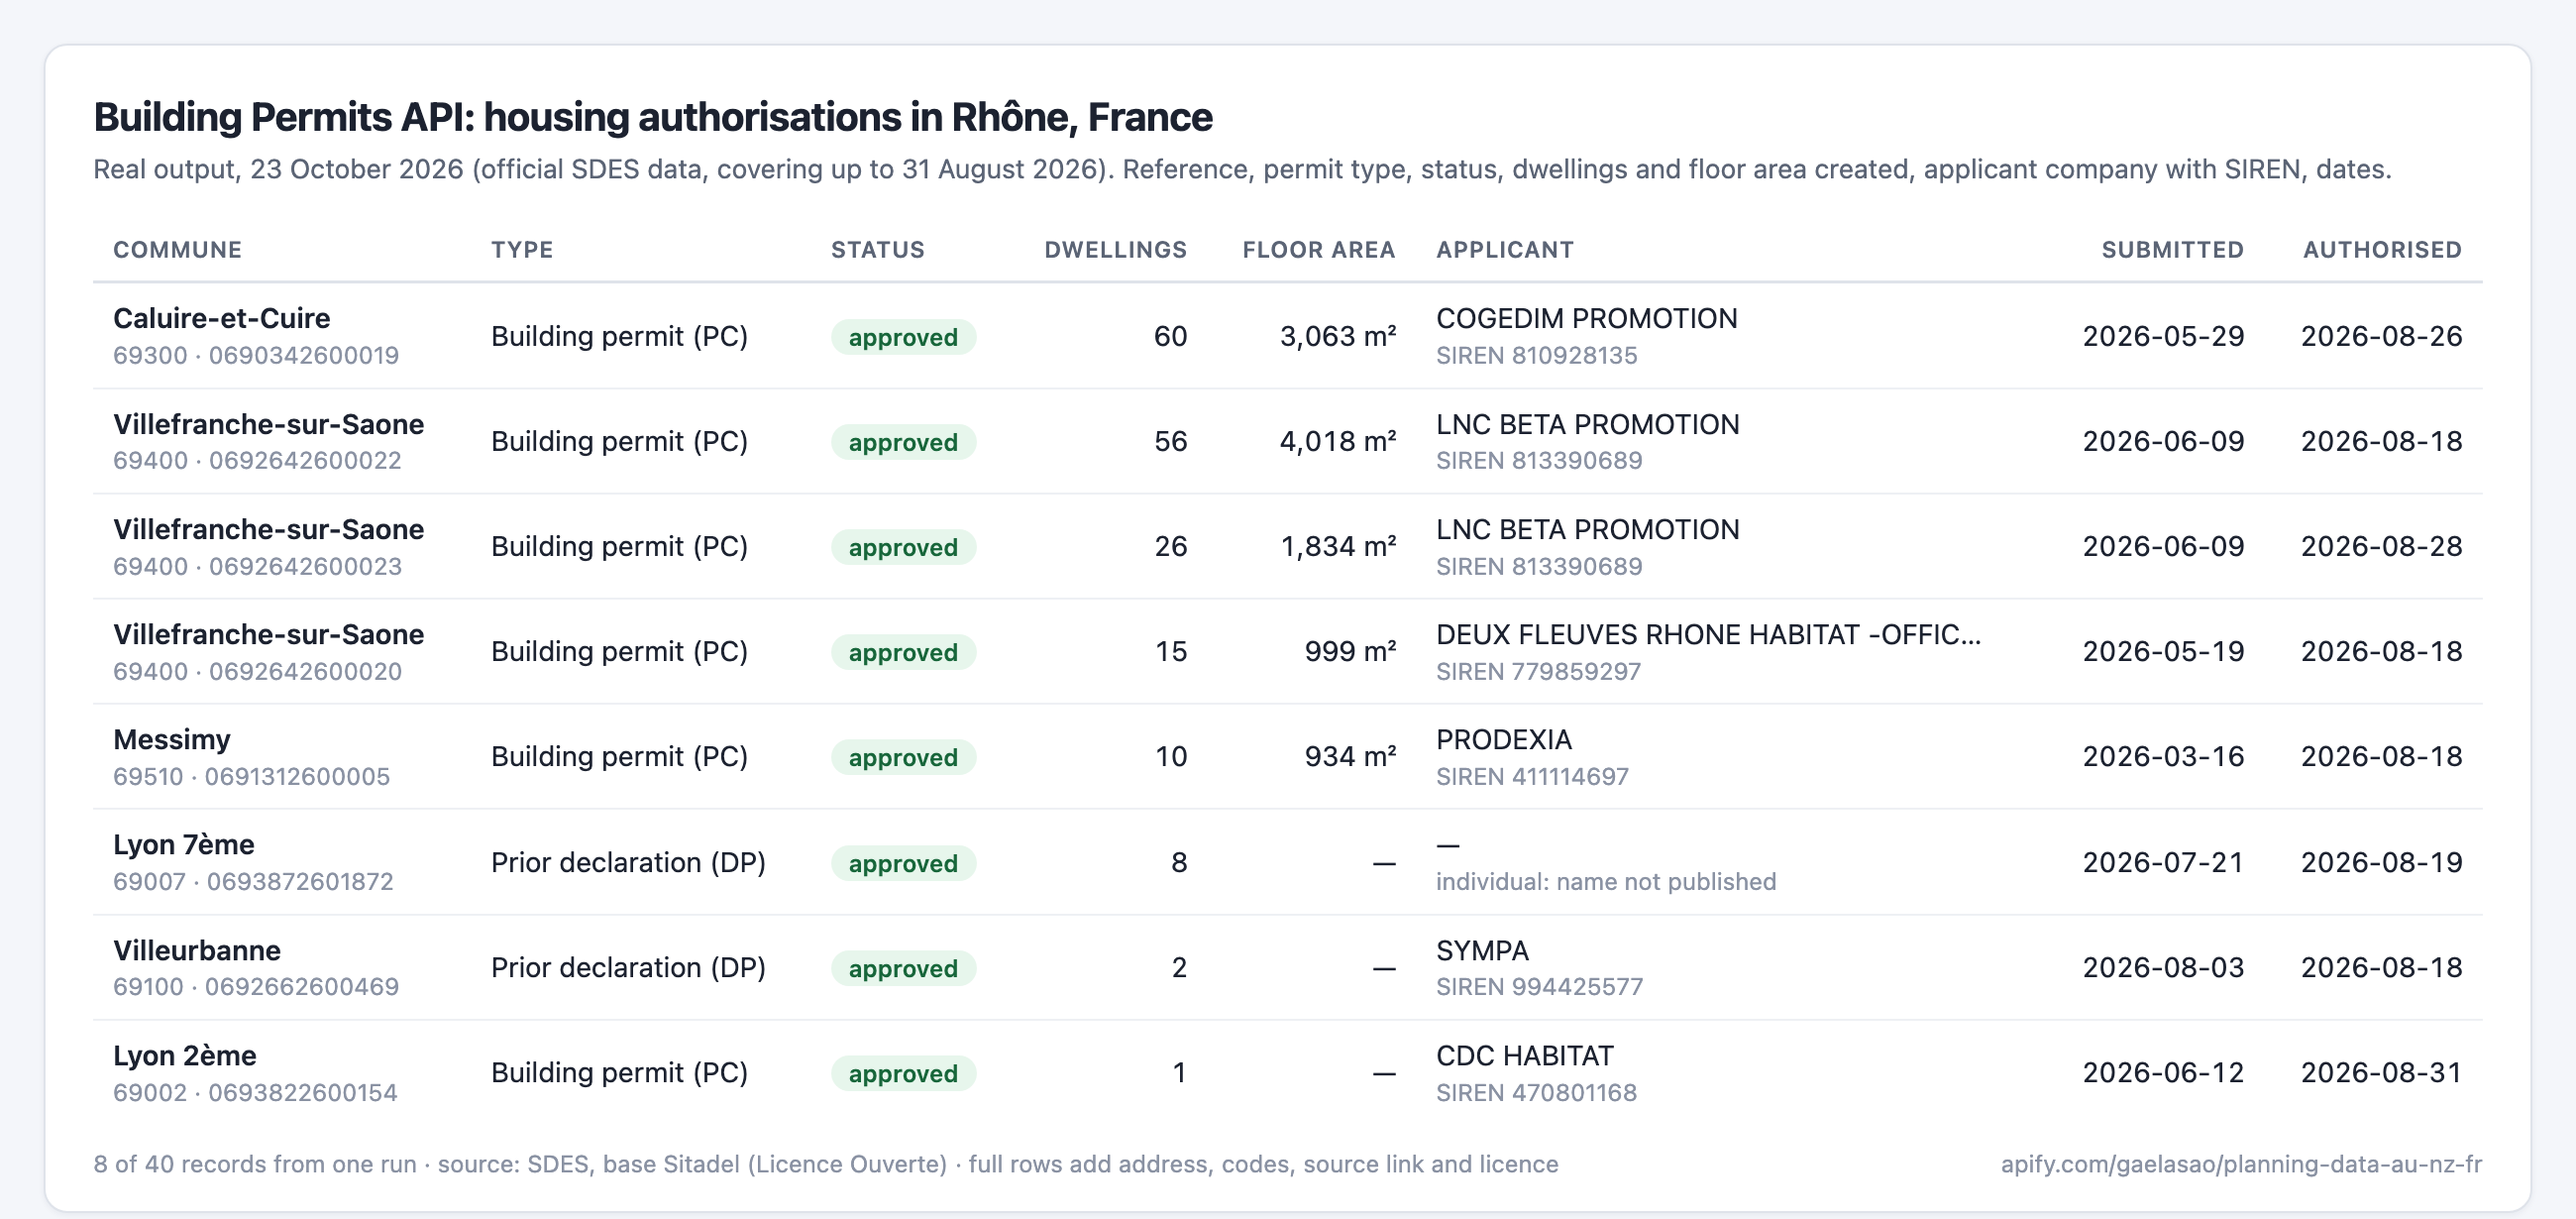Click authorised date 2026-08-19

[x=2382, y=862]
